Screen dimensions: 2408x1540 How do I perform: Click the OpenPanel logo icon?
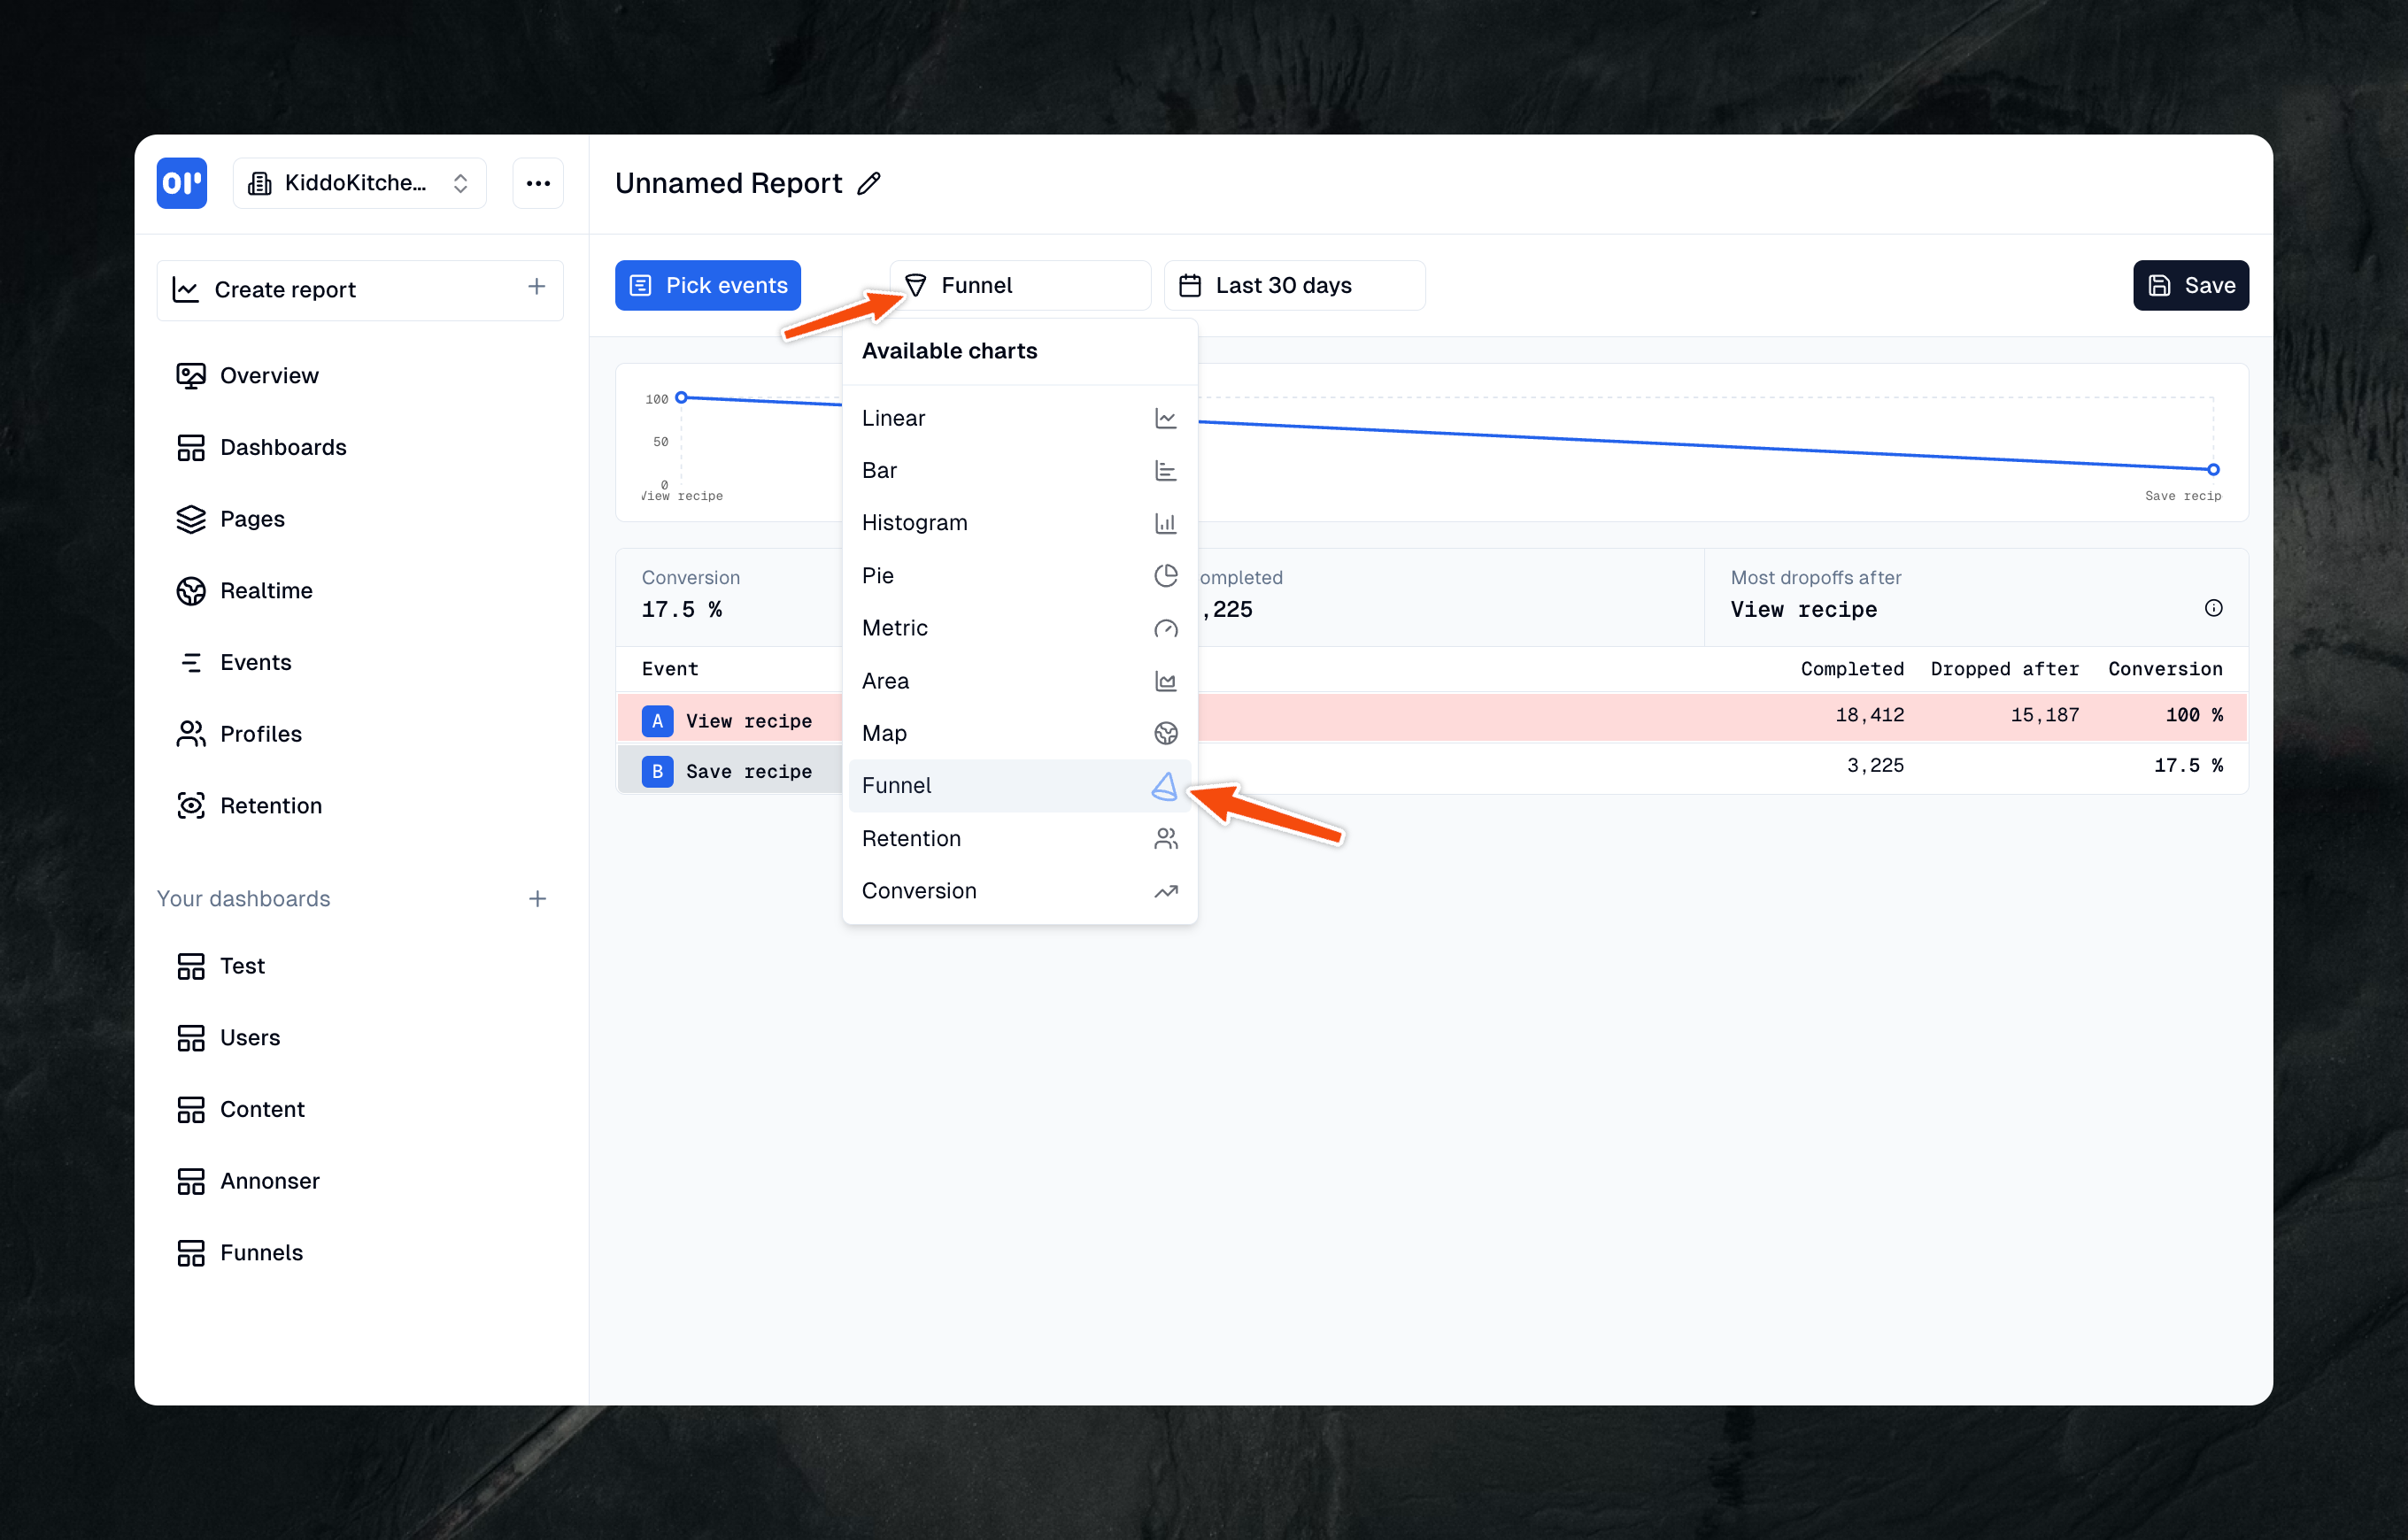point(181,183)
